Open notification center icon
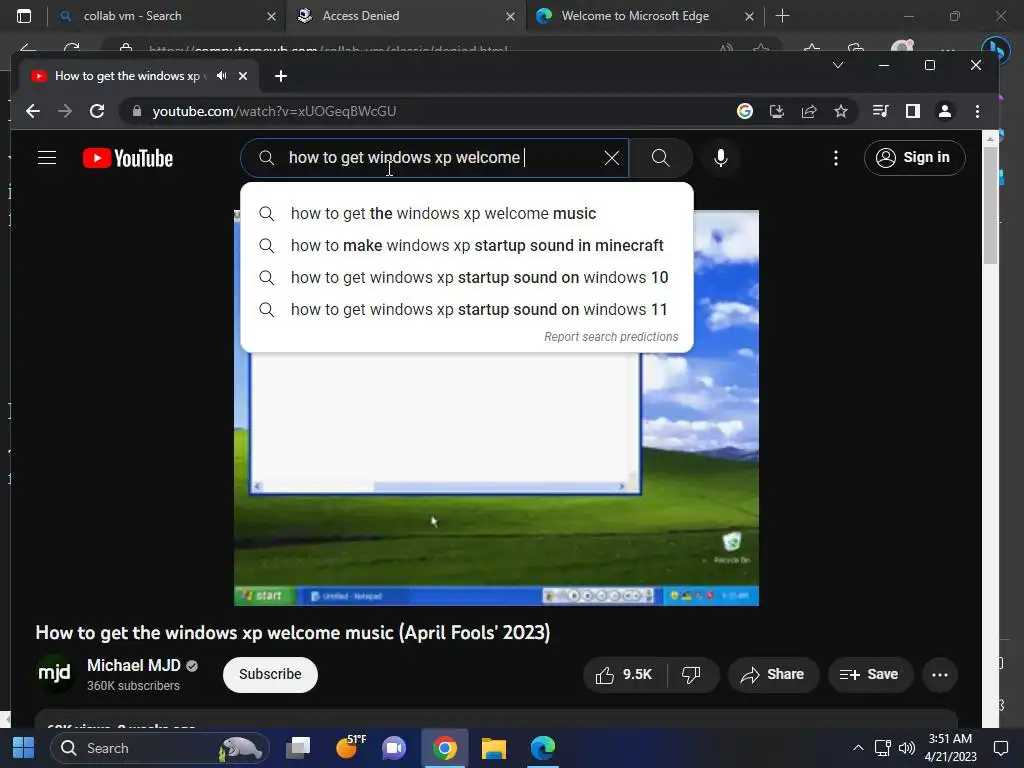The image size is (1024, 768). click(x=1000, y=748)
